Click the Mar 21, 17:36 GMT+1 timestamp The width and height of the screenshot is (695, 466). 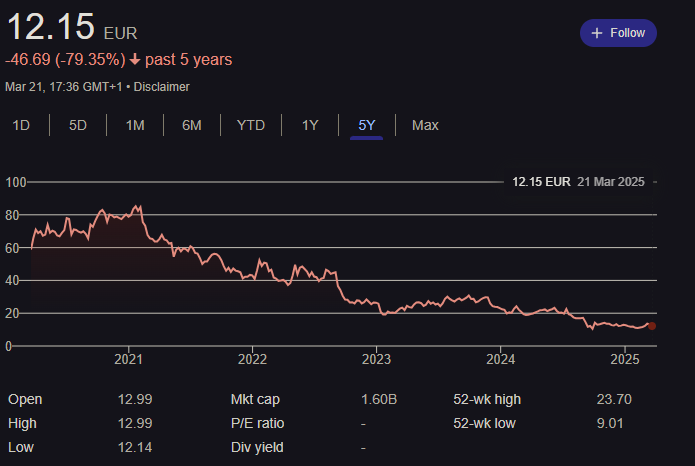click(x=63, y=87)
